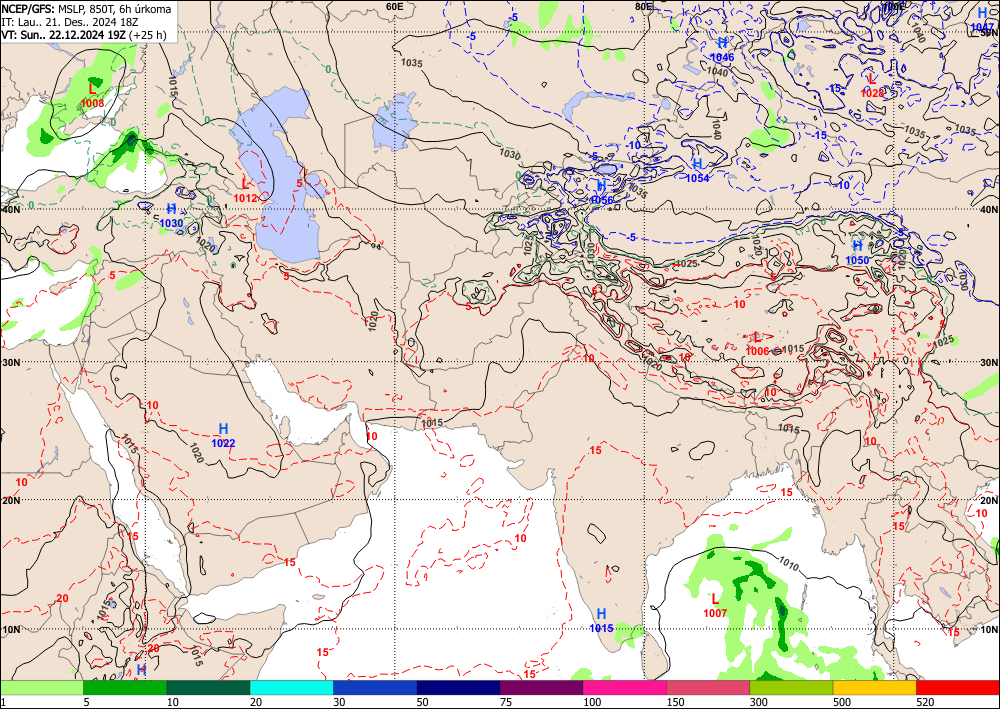Select the cyan 20–30 legend swatch
This screenshot has height=709, width=1000.
[291, 687]
